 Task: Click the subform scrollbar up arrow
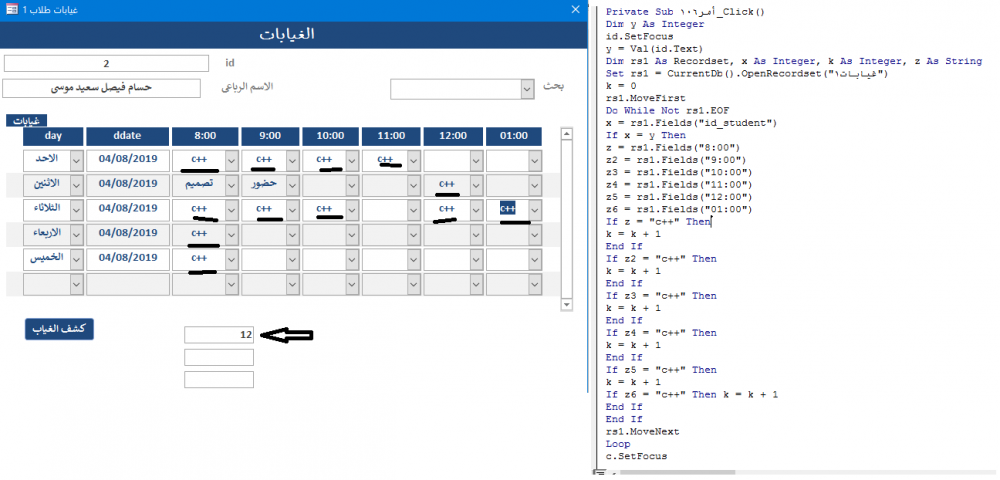coord(566,134)
